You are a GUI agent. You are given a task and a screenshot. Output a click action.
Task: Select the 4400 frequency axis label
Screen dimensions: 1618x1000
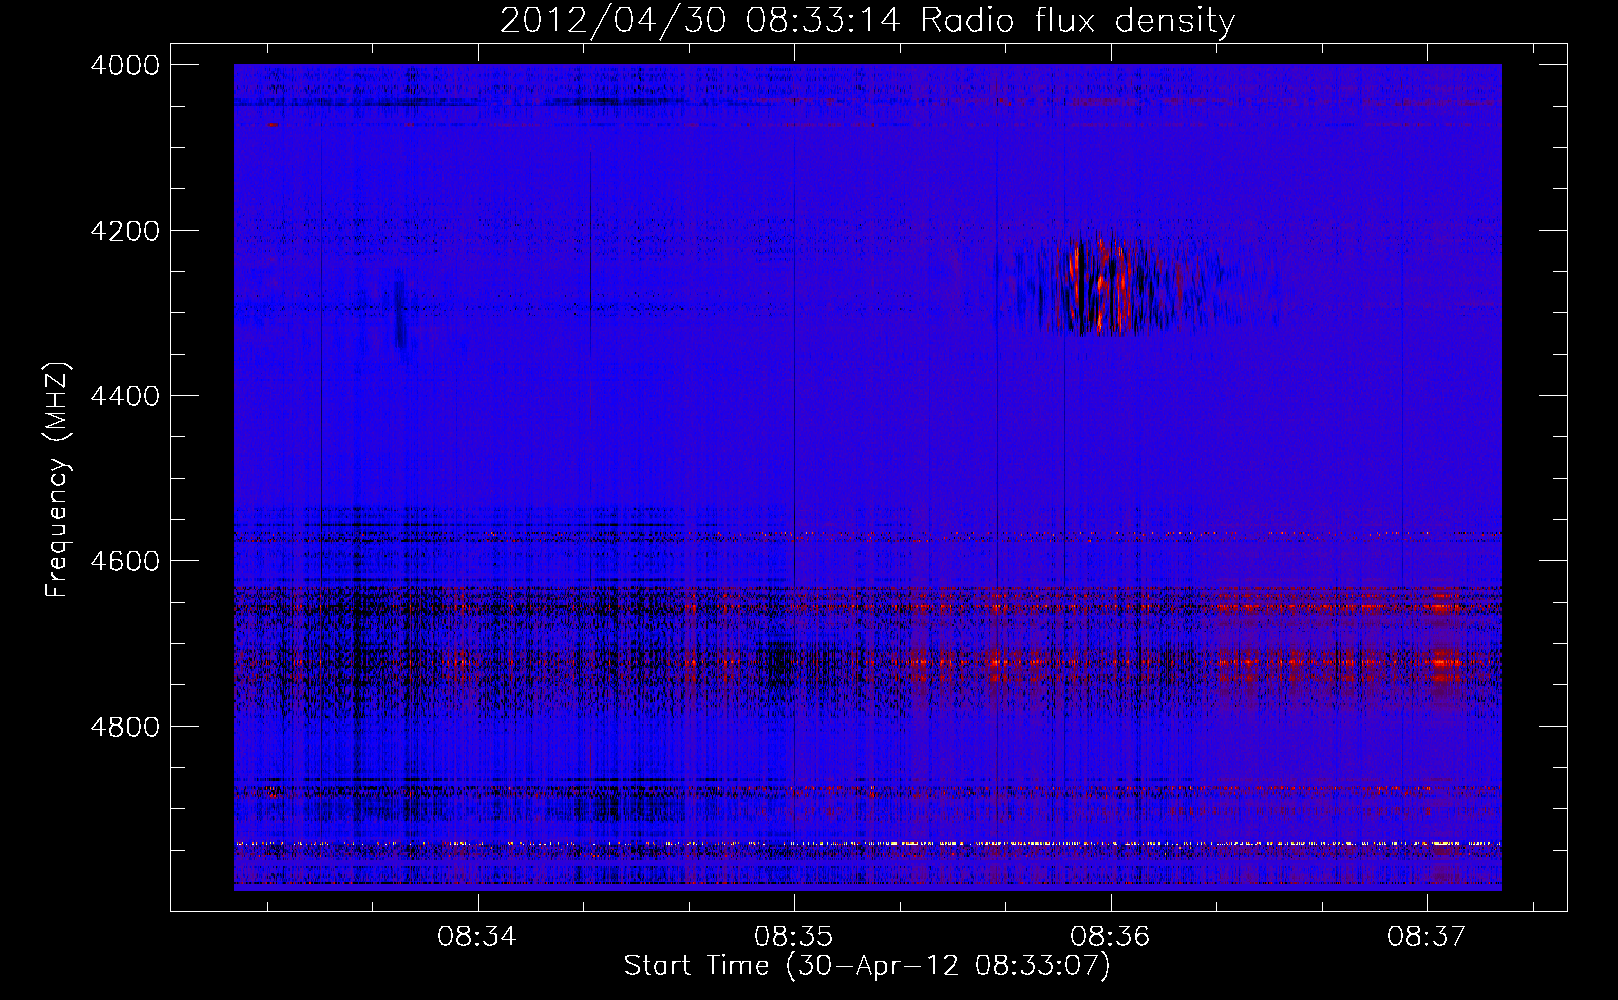pos(125,396)
